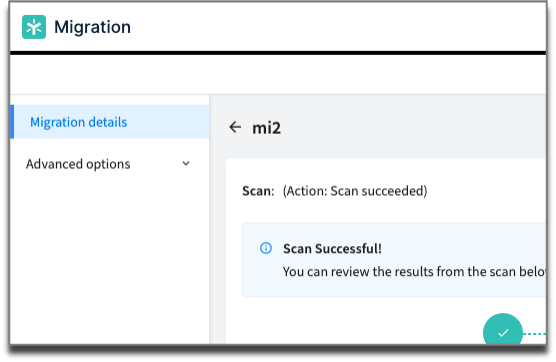Click the teal checkmark step circle
Image resolution: width=556 pixels, height=362 pixels.
point(502,329)
